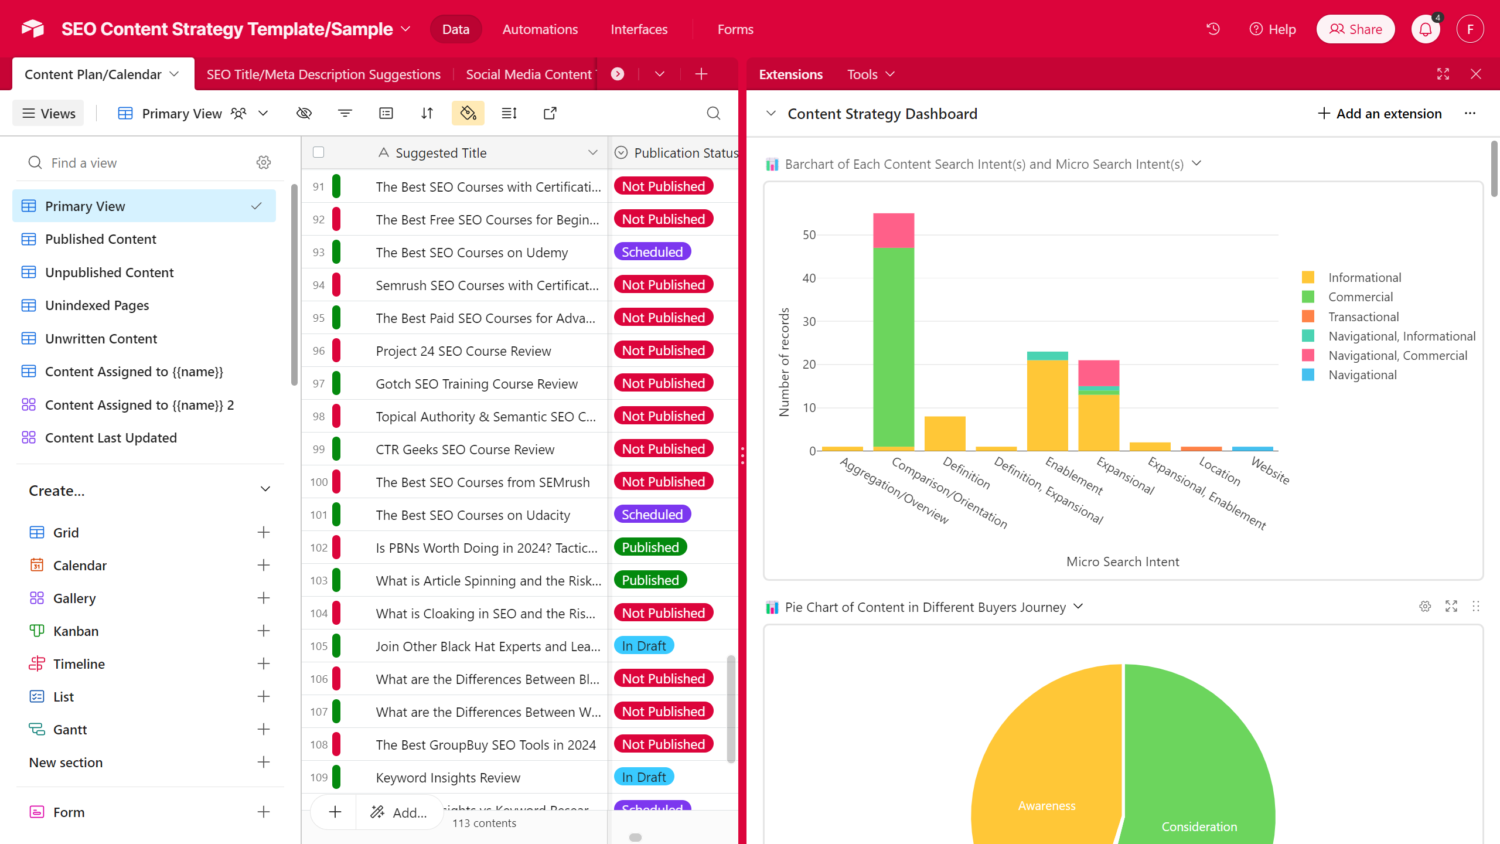Image resolution: width=1500 pixels, height=844 pixels.
Task: Click the hide fields eye-slash icon
Action: point(304,113)
